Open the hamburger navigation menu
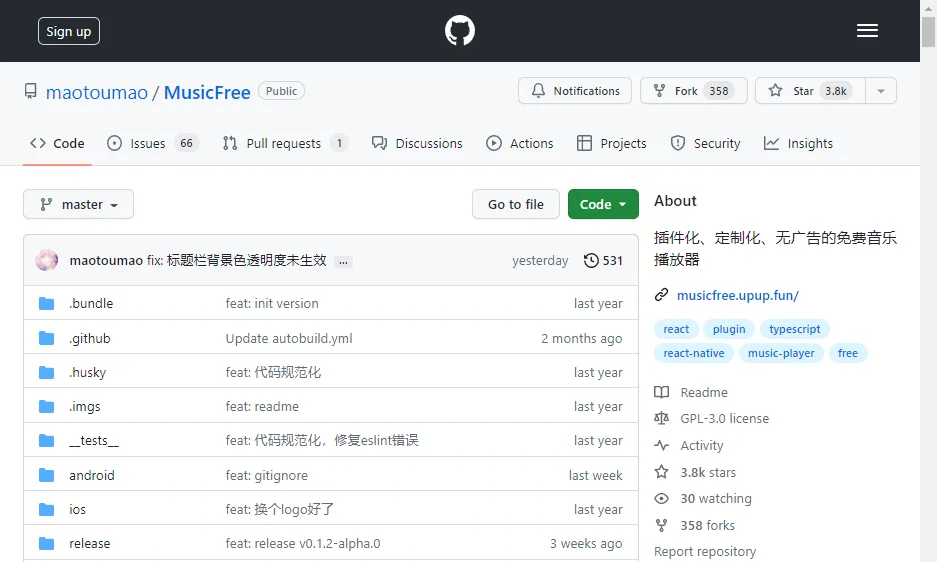The width and height of the screenshot is (937, 562). coord(867,30)
